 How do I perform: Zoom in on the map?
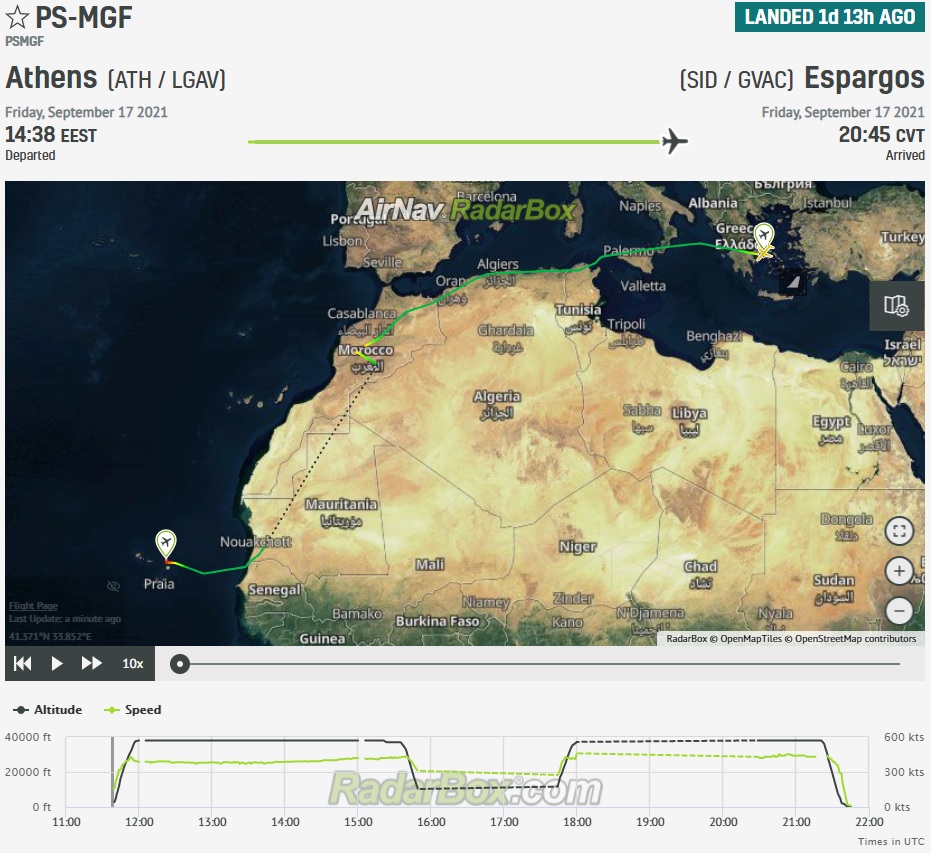tap(899, 571)
